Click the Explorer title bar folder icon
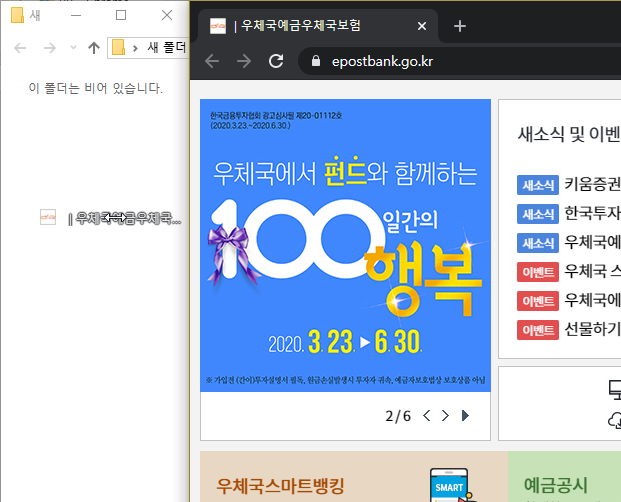Image resolution: width=621 pixels, height=502 pixels. coord(17,15)
